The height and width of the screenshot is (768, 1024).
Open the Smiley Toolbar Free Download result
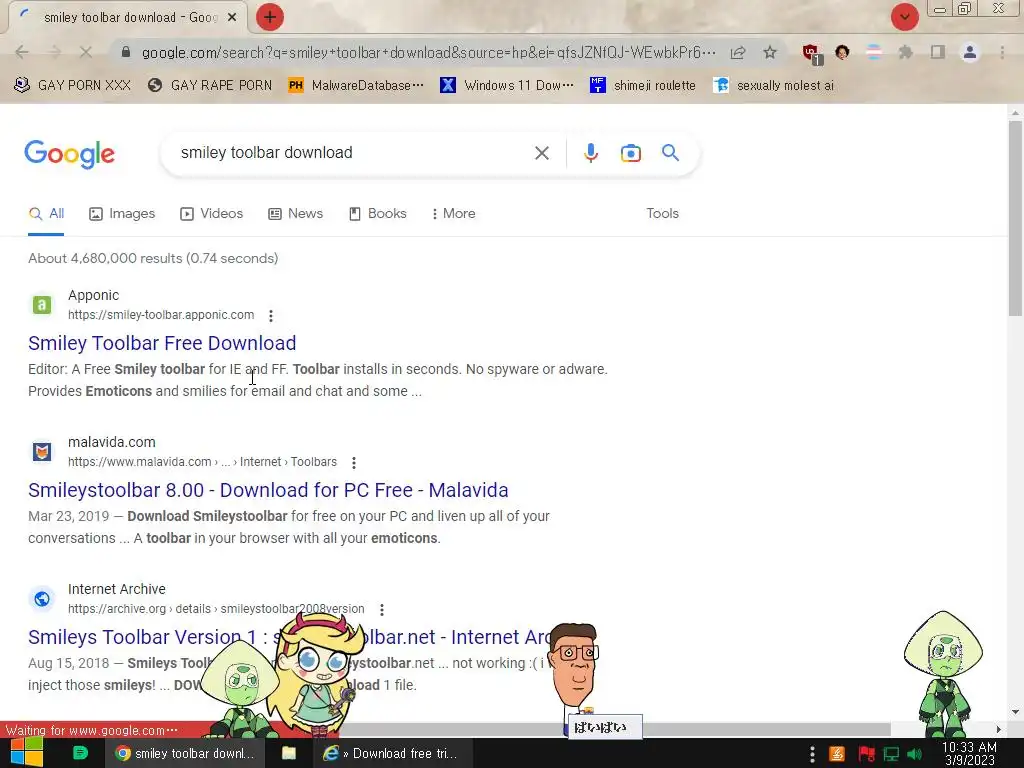pyautogui.click(x=162, y=343)
